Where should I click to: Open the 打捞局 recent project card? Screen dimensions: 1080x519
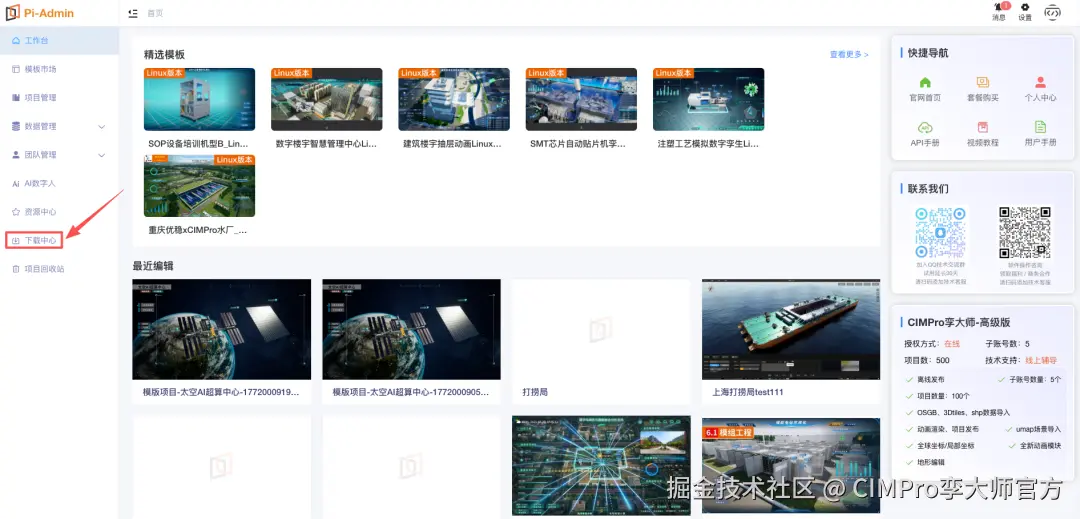point(601,341)
